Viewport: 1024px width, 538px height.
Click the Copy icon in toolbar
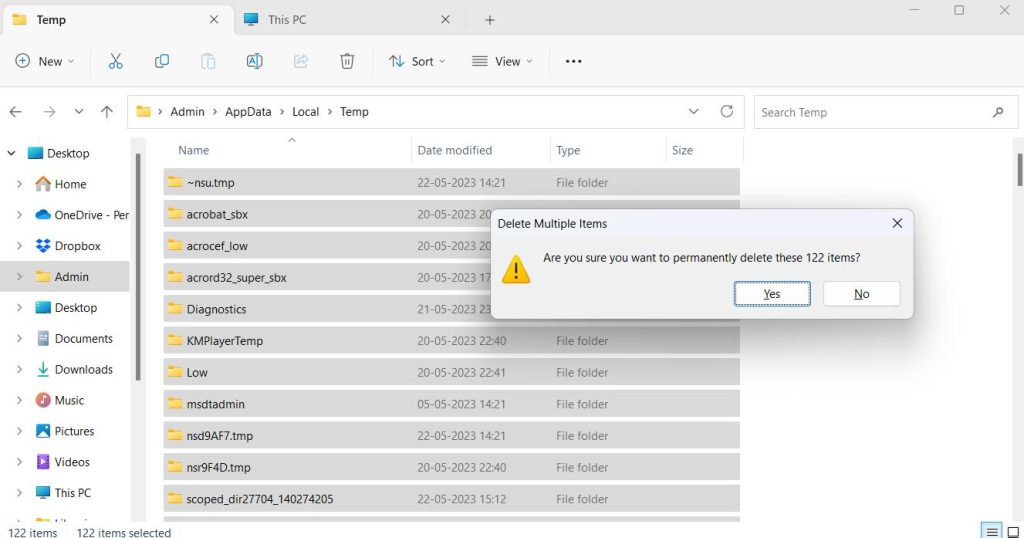point(162,61)
